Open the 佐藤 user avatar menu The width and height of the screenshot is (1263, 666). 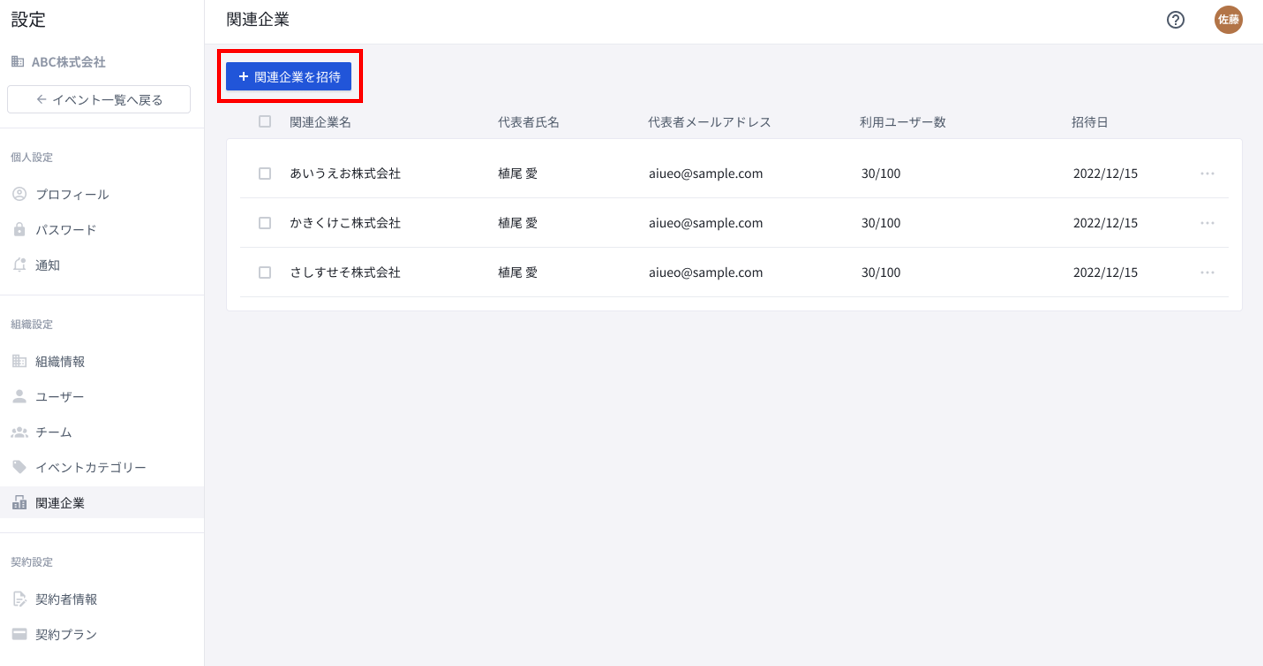[x=1228, y=20]
